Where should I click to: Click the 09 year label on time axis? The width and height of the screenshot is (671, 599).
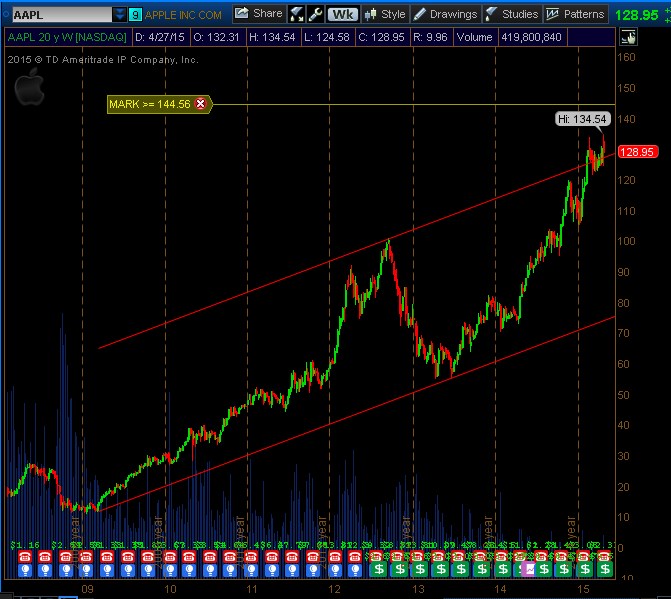[x=87, y=589]
